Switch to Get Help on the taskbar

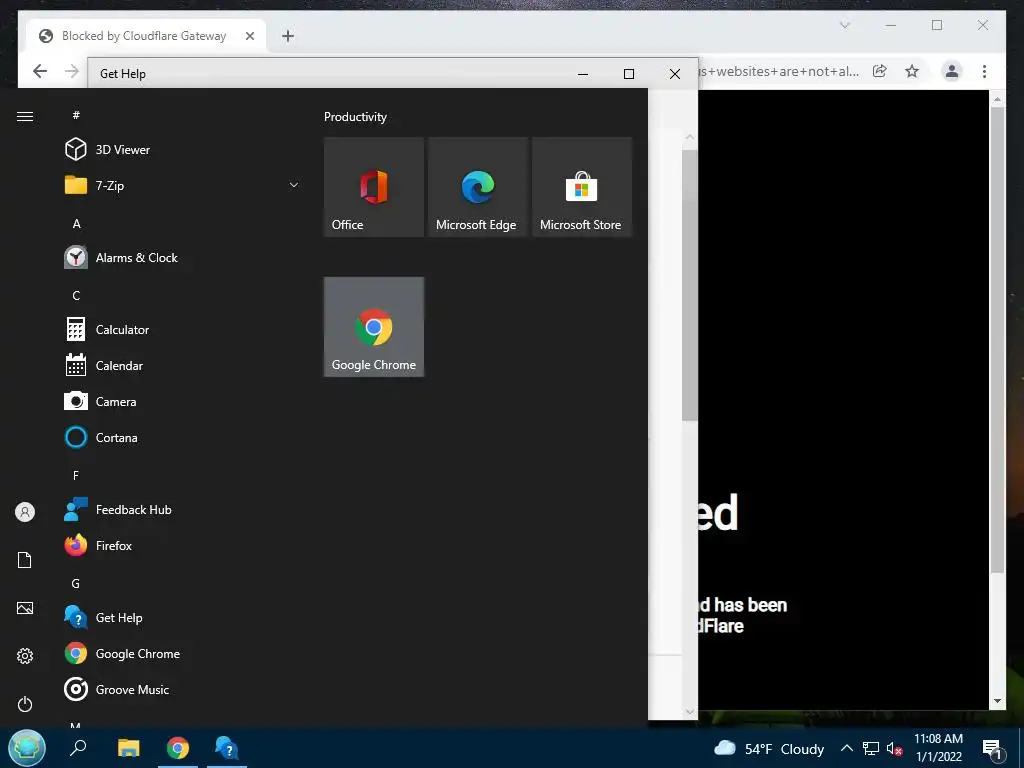(x=227, y=748)
